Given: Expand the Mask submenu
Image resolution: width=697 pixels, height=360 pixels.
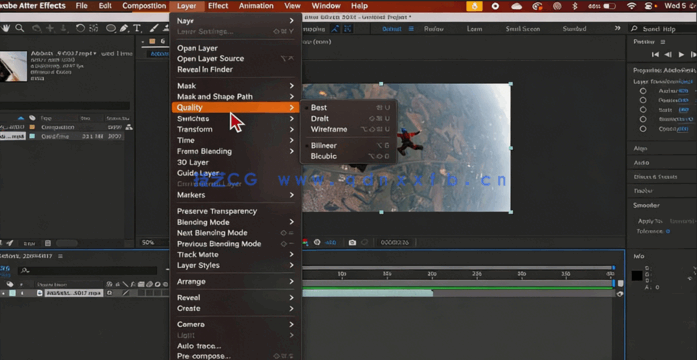Looking at the screenshot, I should tap(236, 86).
